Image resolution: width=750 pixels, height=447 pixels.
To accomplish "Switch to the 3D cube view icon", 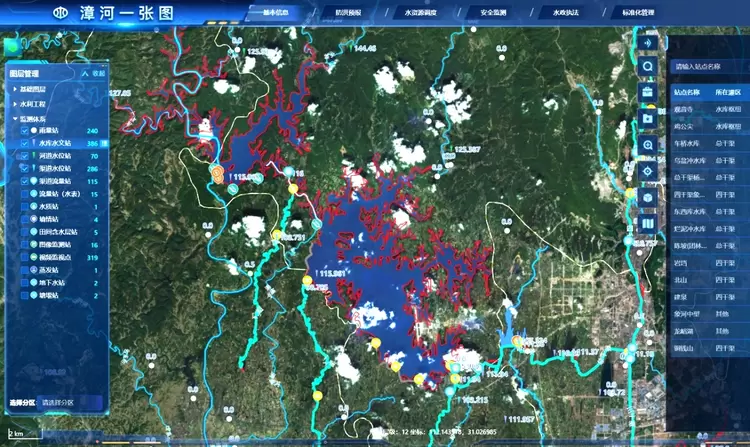I will 648,197.
